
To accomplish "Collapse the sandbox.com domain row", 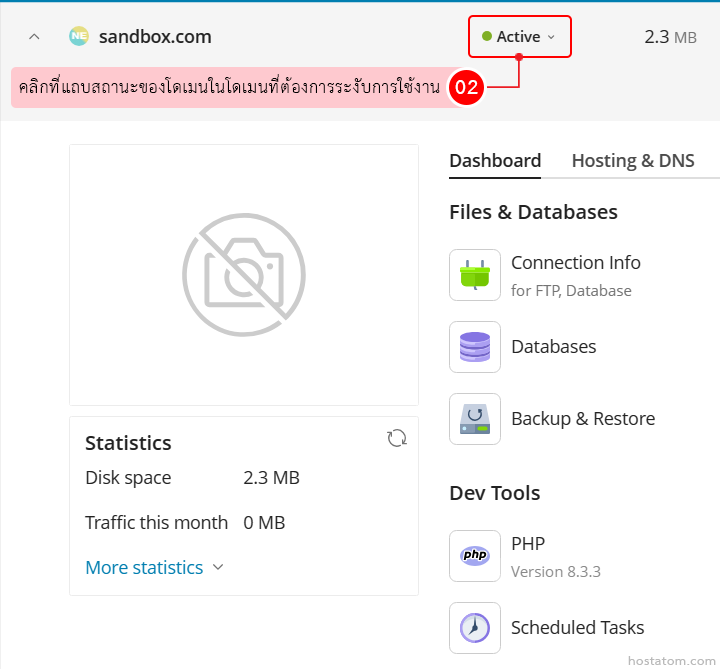I will click(x=34, y=37).
